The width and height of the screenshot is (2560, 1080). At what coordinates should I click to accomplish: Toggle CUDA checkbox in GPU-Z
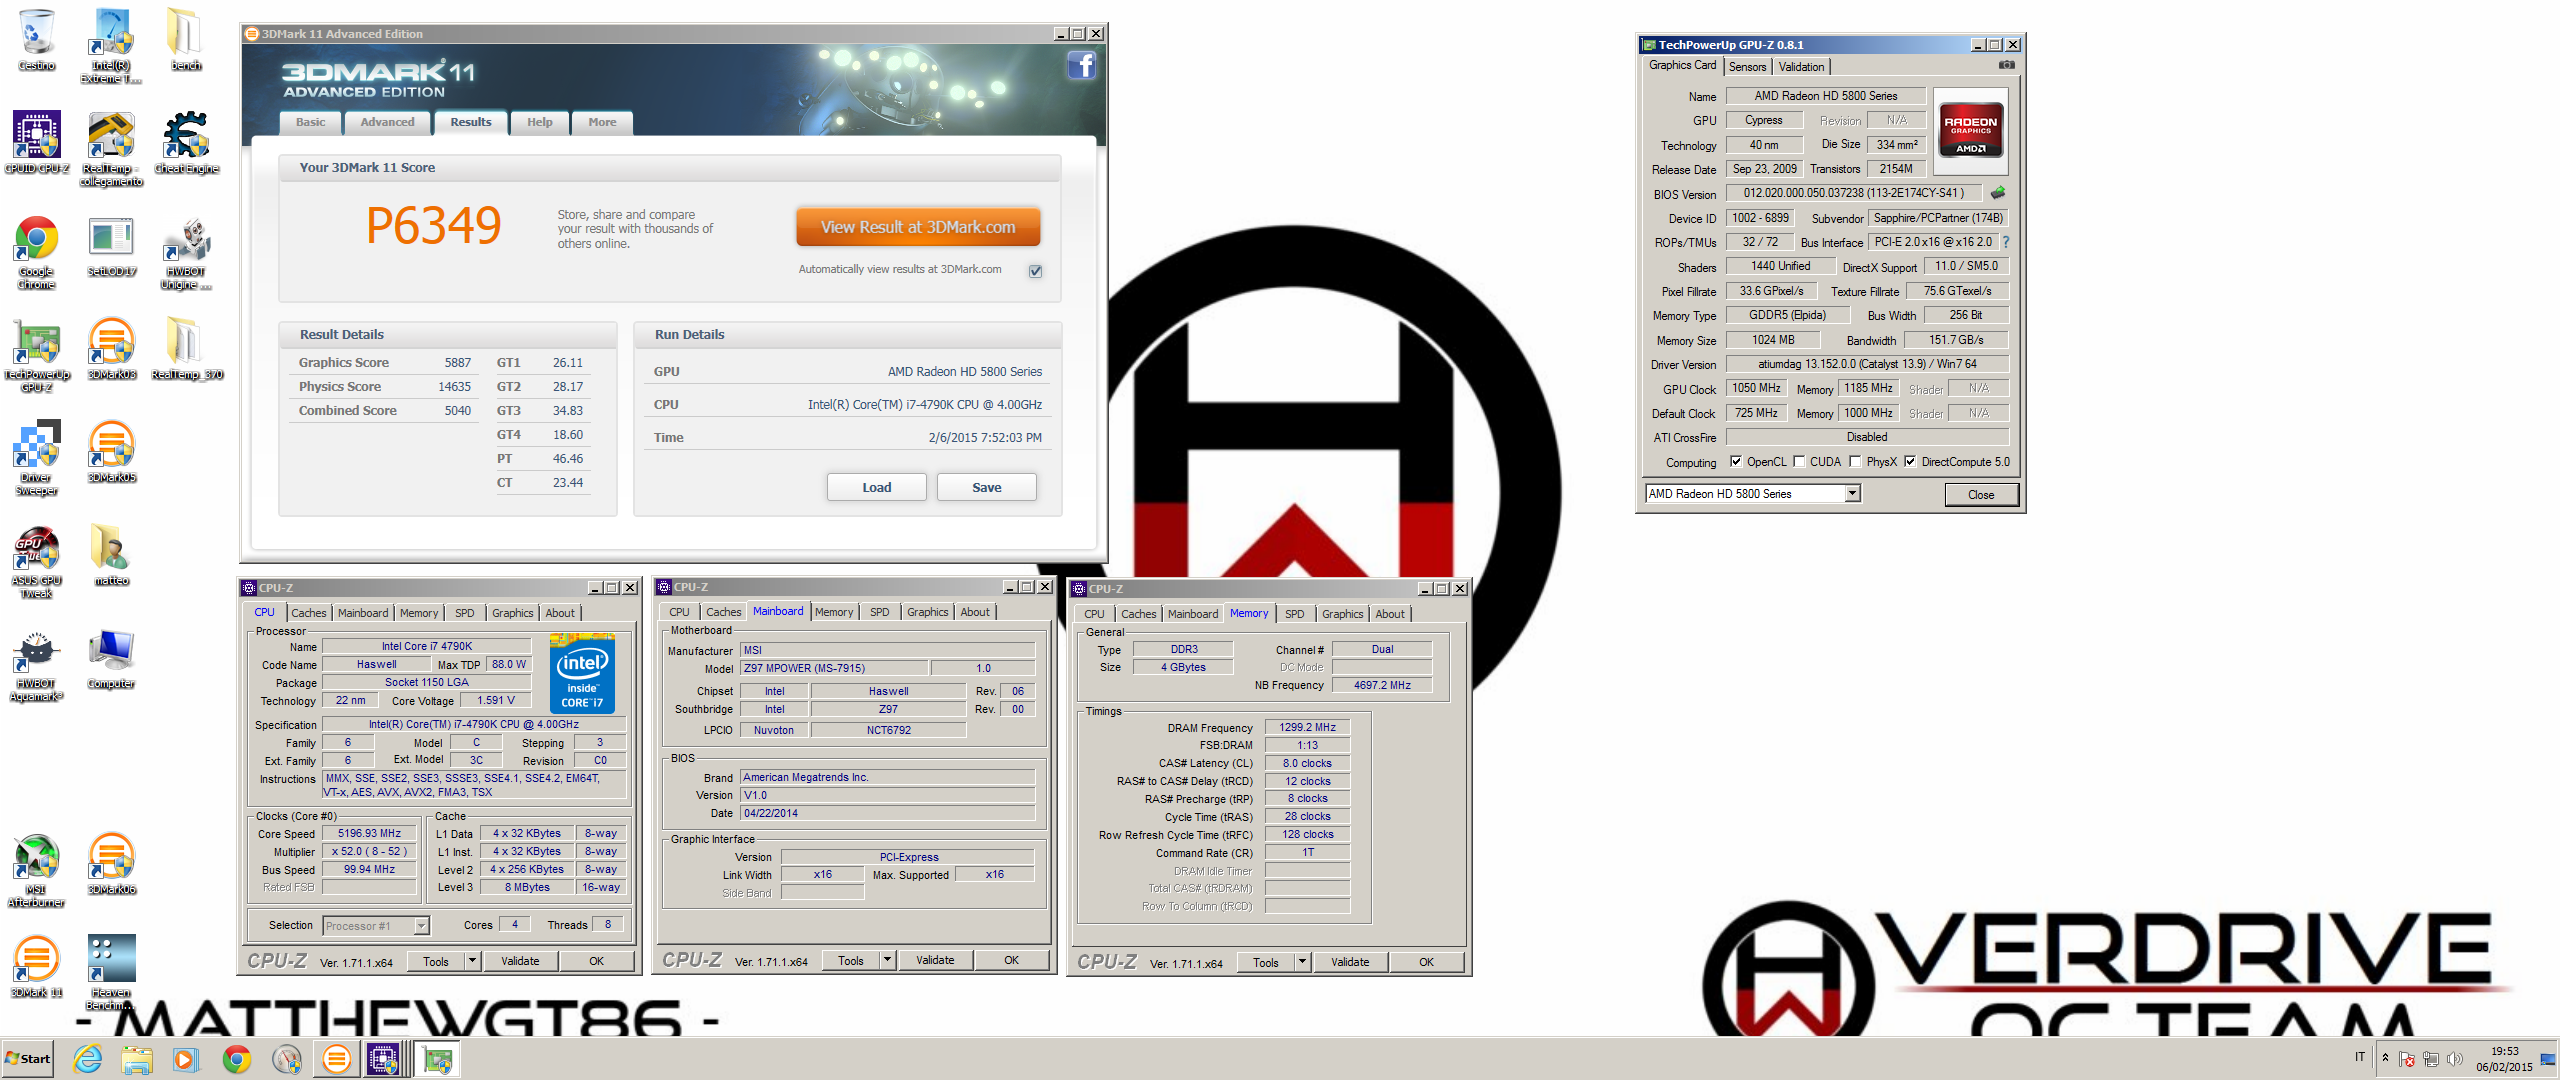pos(1799,462)
